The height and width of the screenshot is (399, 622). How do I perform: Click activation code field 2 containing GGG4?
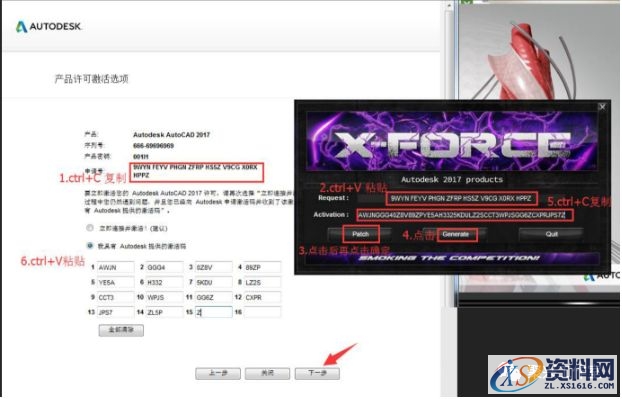(165, 267)
